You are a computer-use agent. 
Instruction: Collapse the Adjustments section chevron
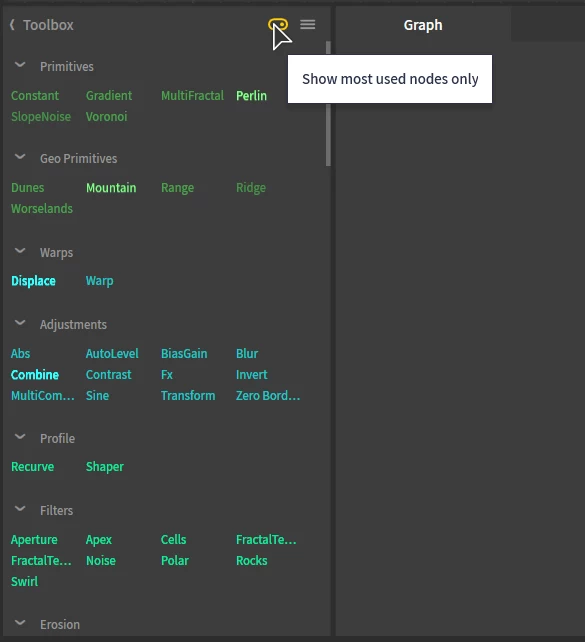pyautogui.click(x=20, y=323)
